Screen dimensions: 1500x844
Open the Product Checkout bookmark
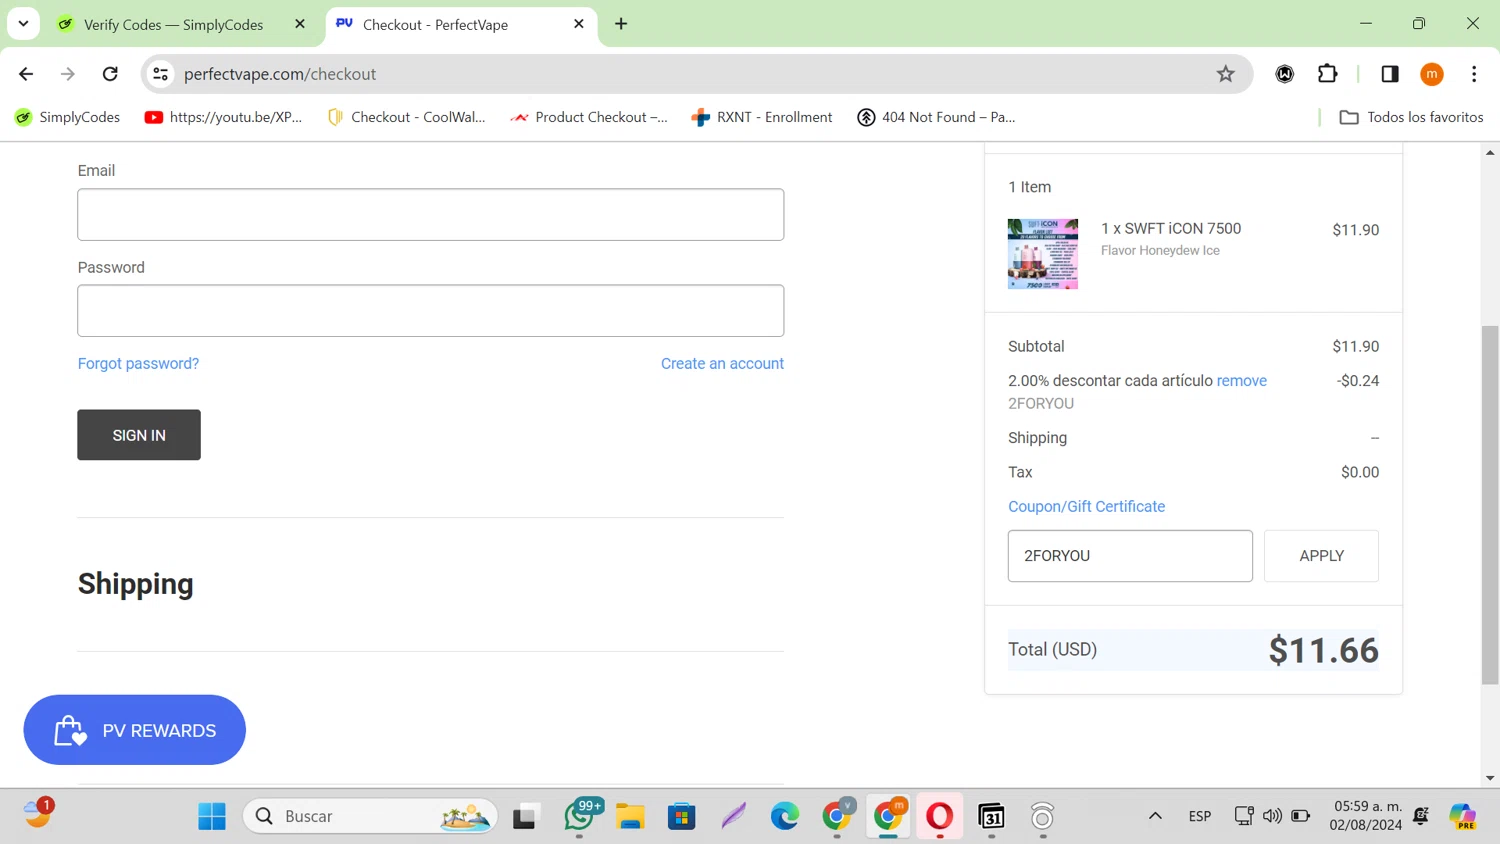coord(589,117)
